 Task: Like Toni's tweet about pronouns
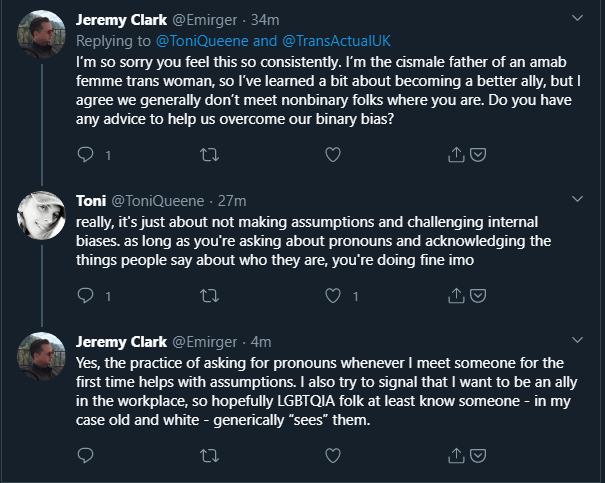tap(333, 295)
